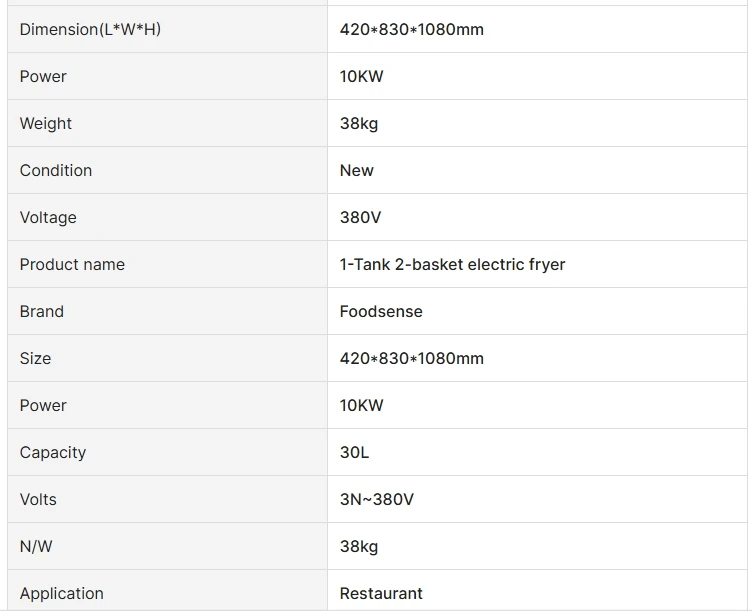The image size is (752, 611).
Task: Click the 38kg value in the N/W row
Action: tap(359, 547)
